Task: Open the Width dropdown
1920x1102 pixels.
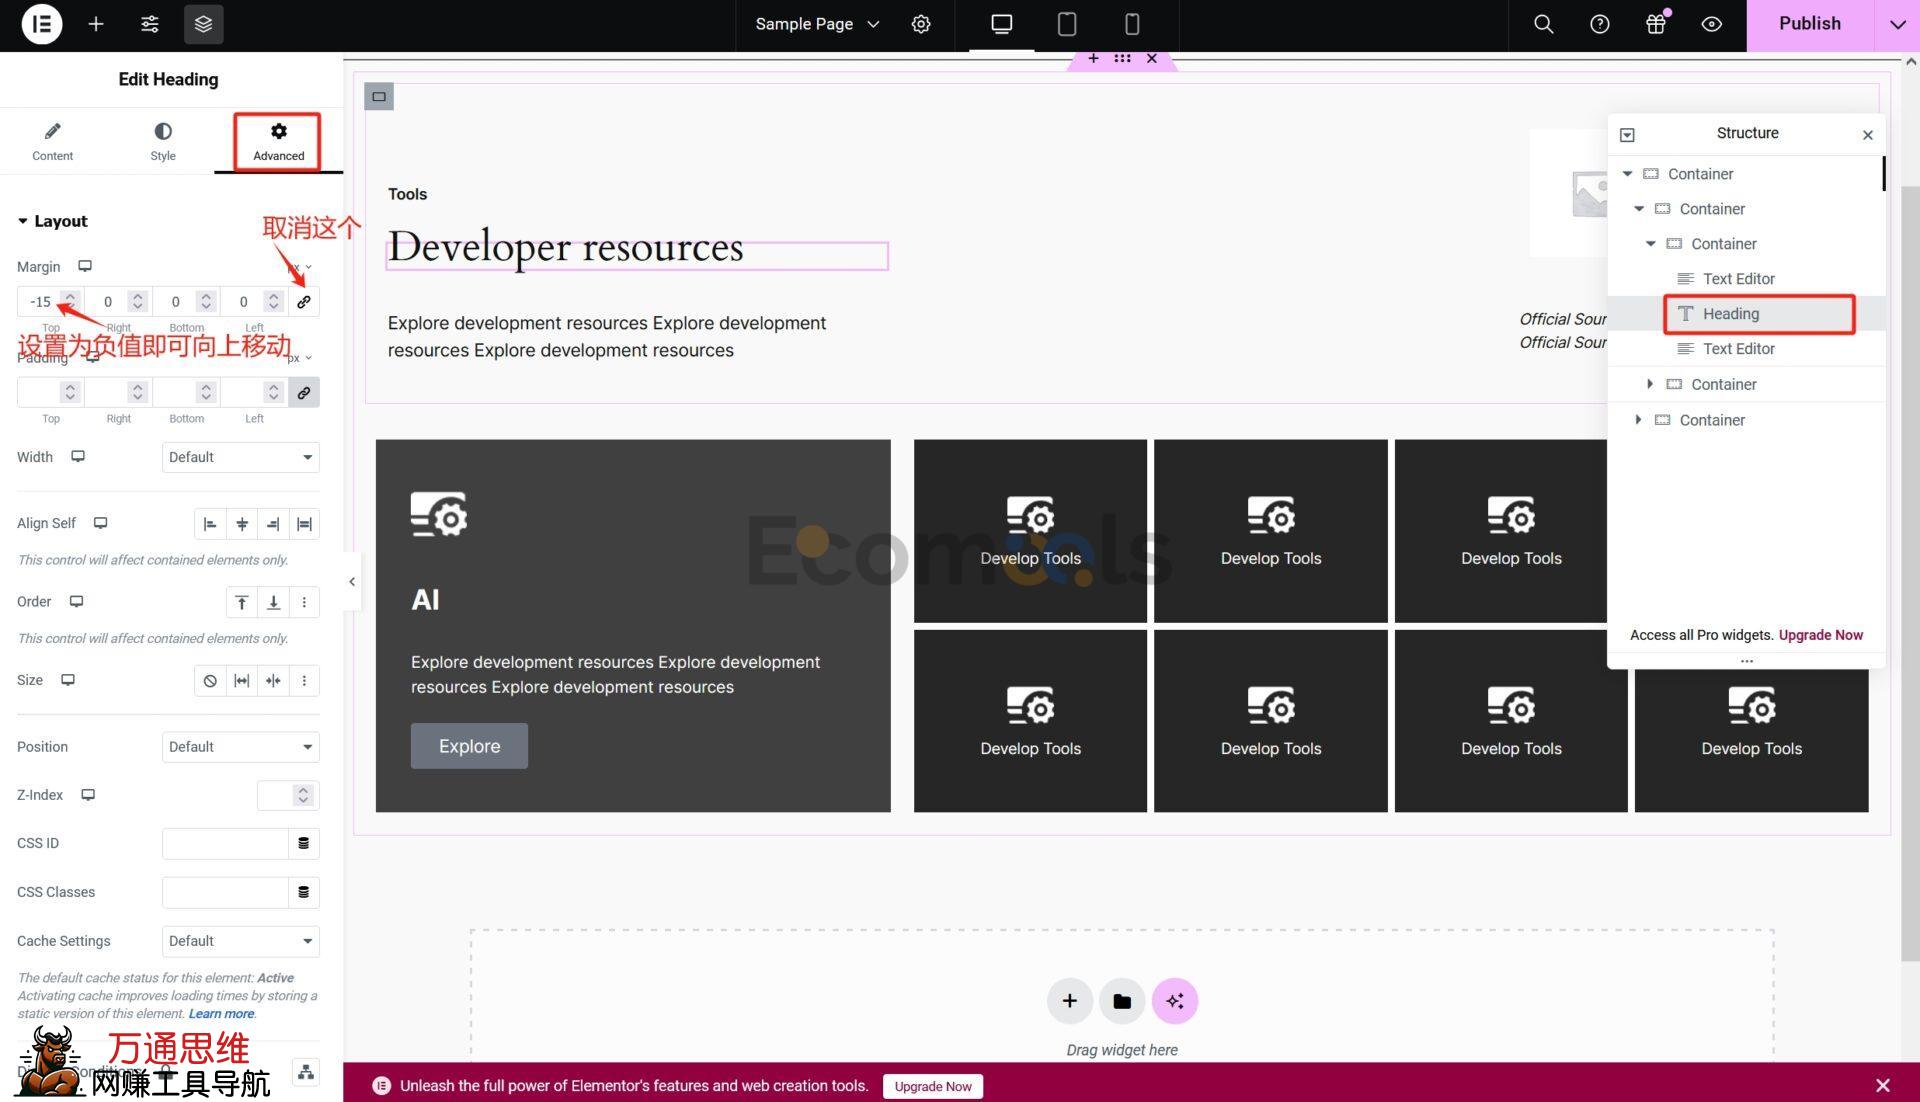Action: (240, 457)
